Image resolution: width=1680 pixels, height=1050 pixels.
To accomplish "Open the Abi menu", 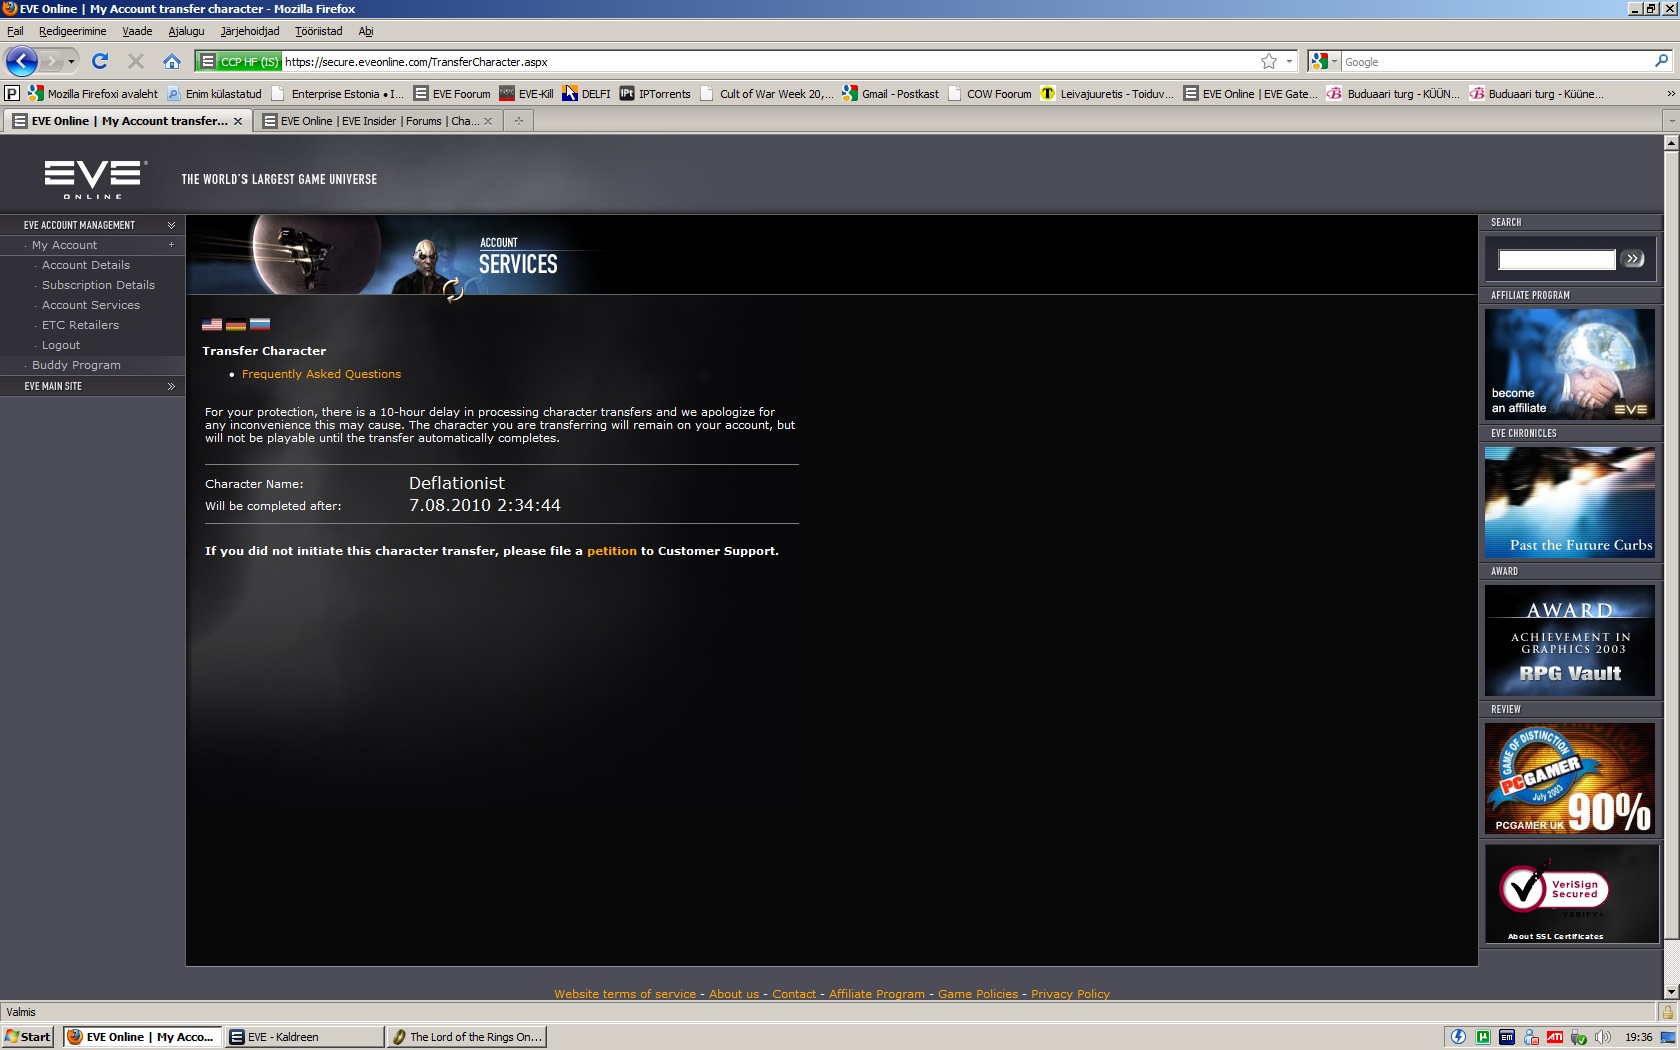I will (x=366, y=31).
